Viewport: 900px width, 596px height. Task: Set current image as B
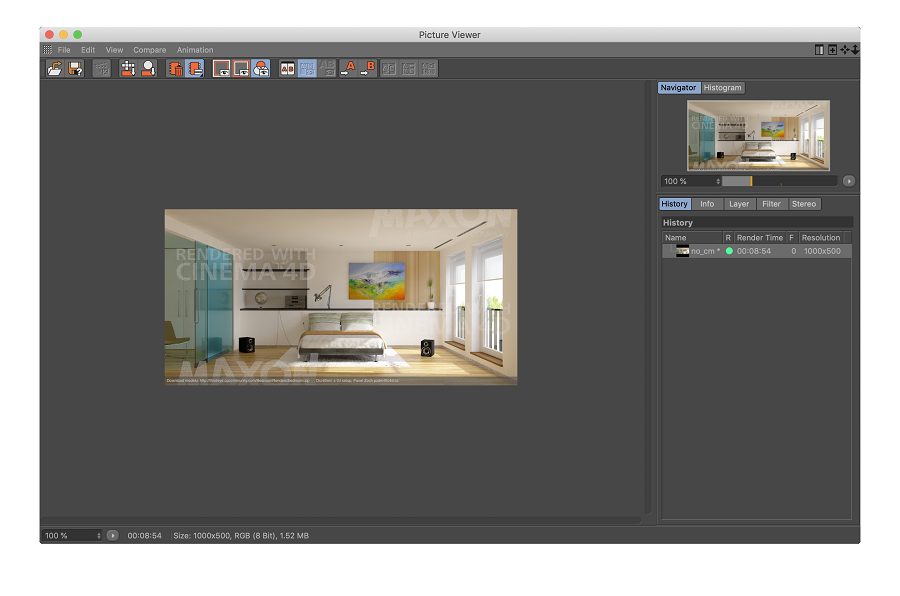pos(368,69)
